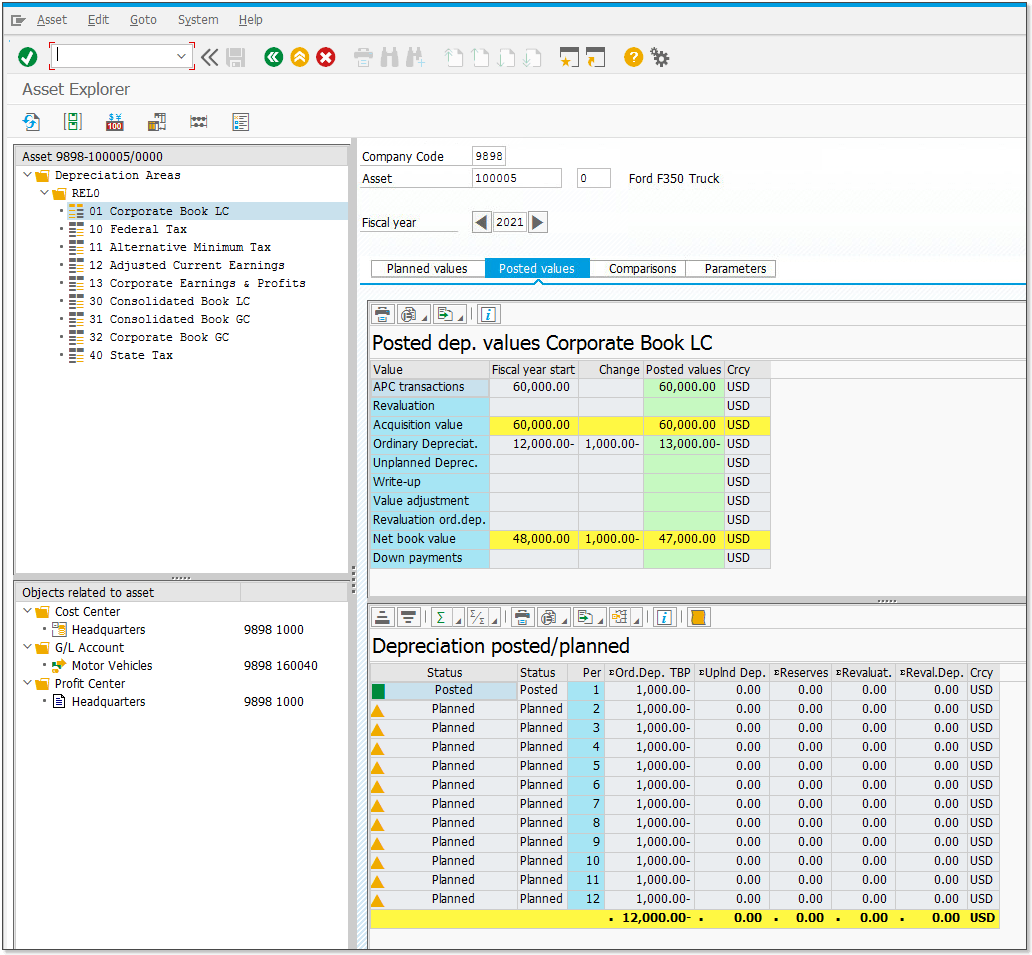
Task: Open the System menu
Action: point(197,20)
